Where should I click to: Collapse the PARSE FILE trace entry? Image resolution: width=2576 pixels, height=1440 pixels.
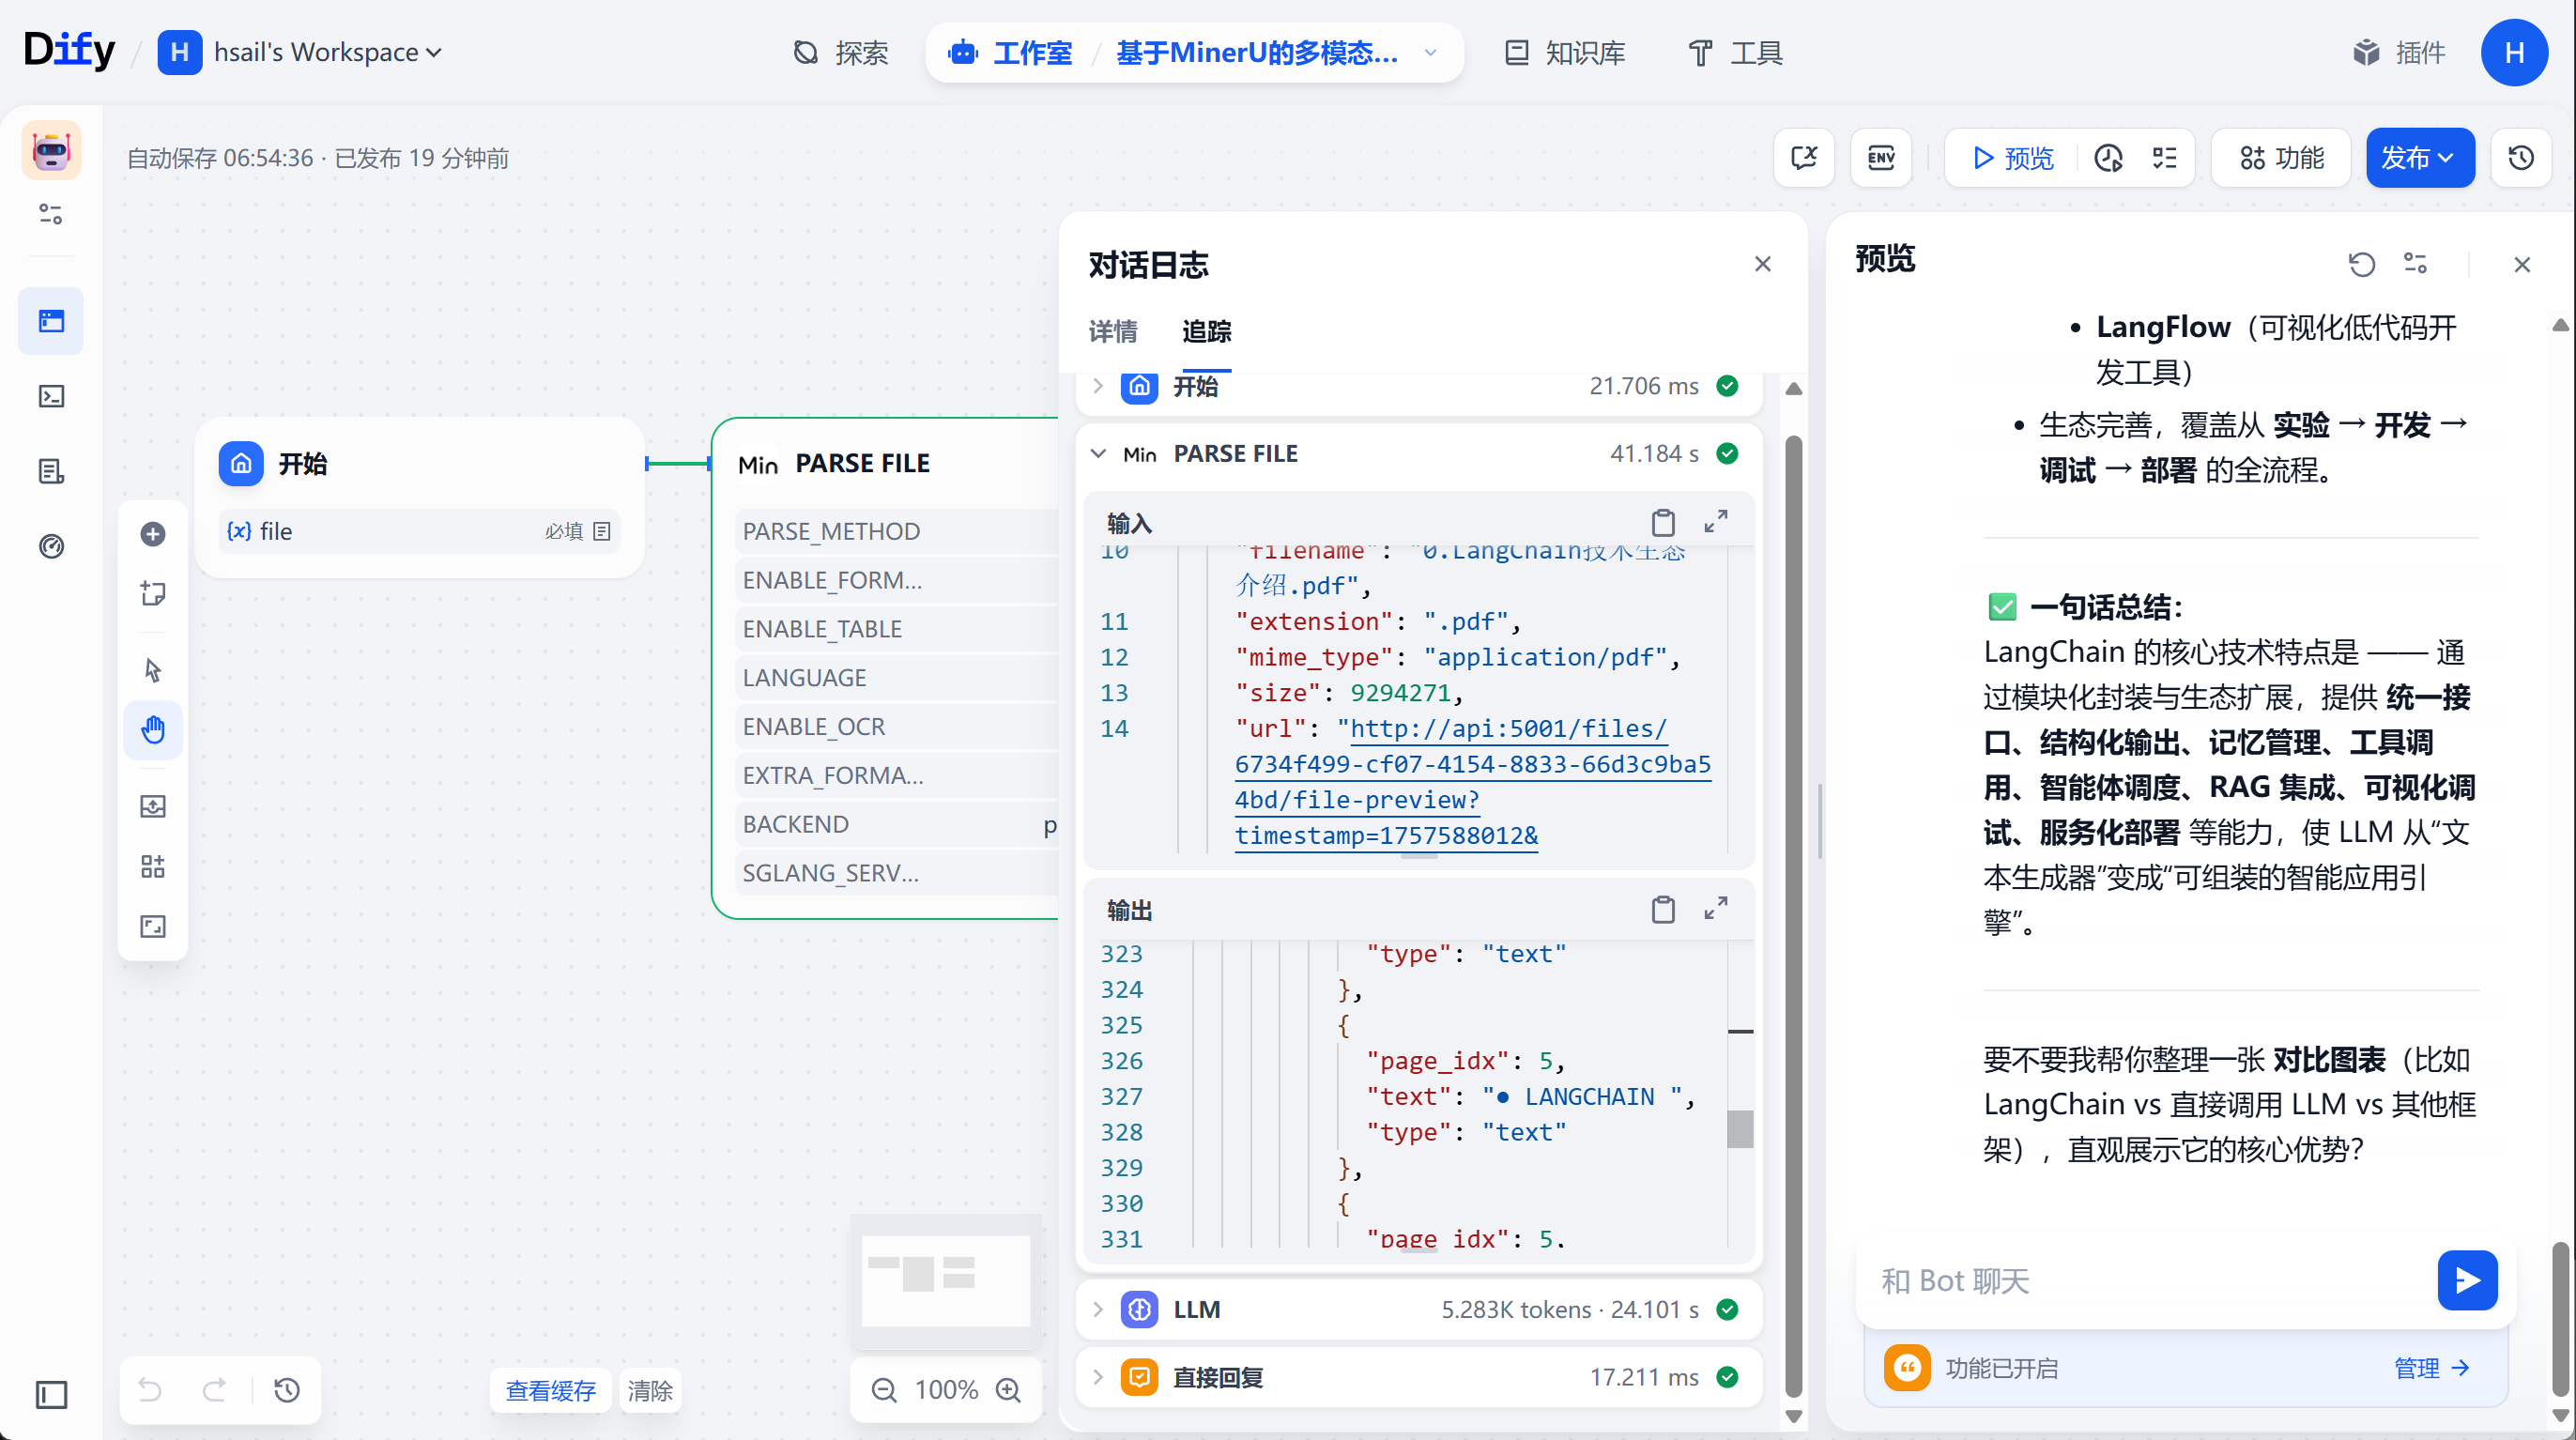(1098, 454)
